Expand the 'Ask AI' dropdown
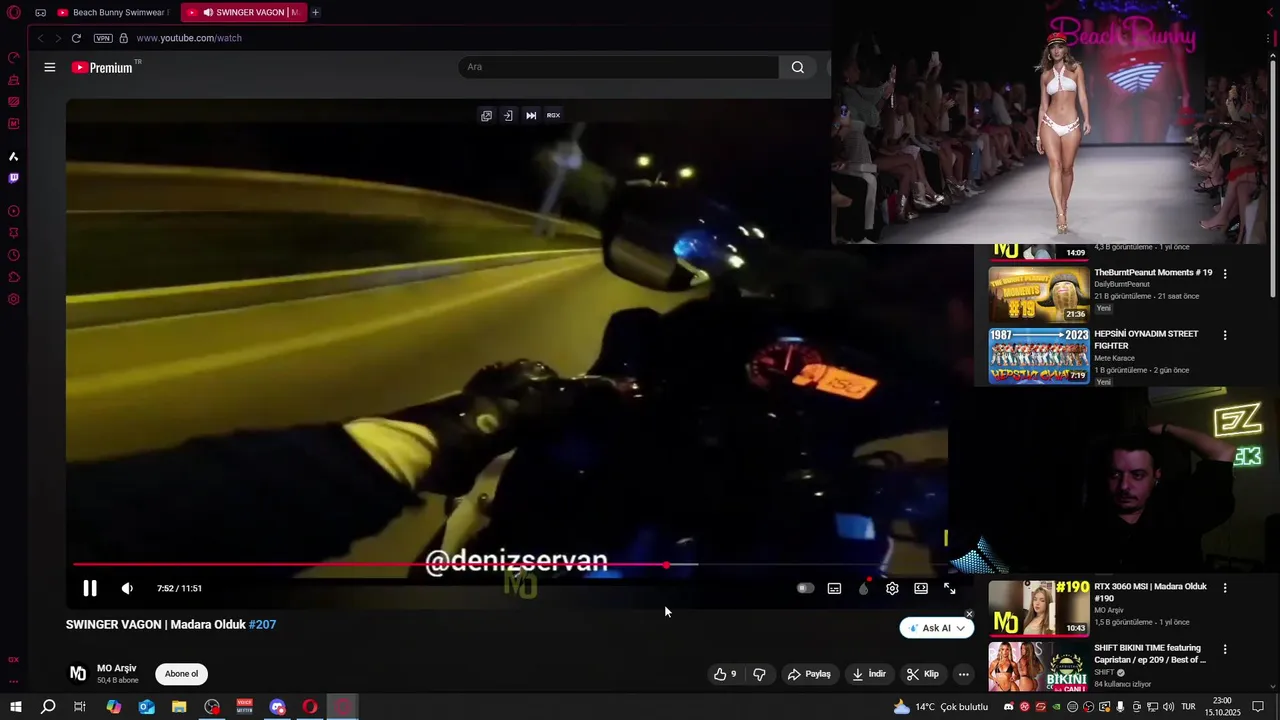The width and height of the screenshot is (1280, 720). [960, 628]
